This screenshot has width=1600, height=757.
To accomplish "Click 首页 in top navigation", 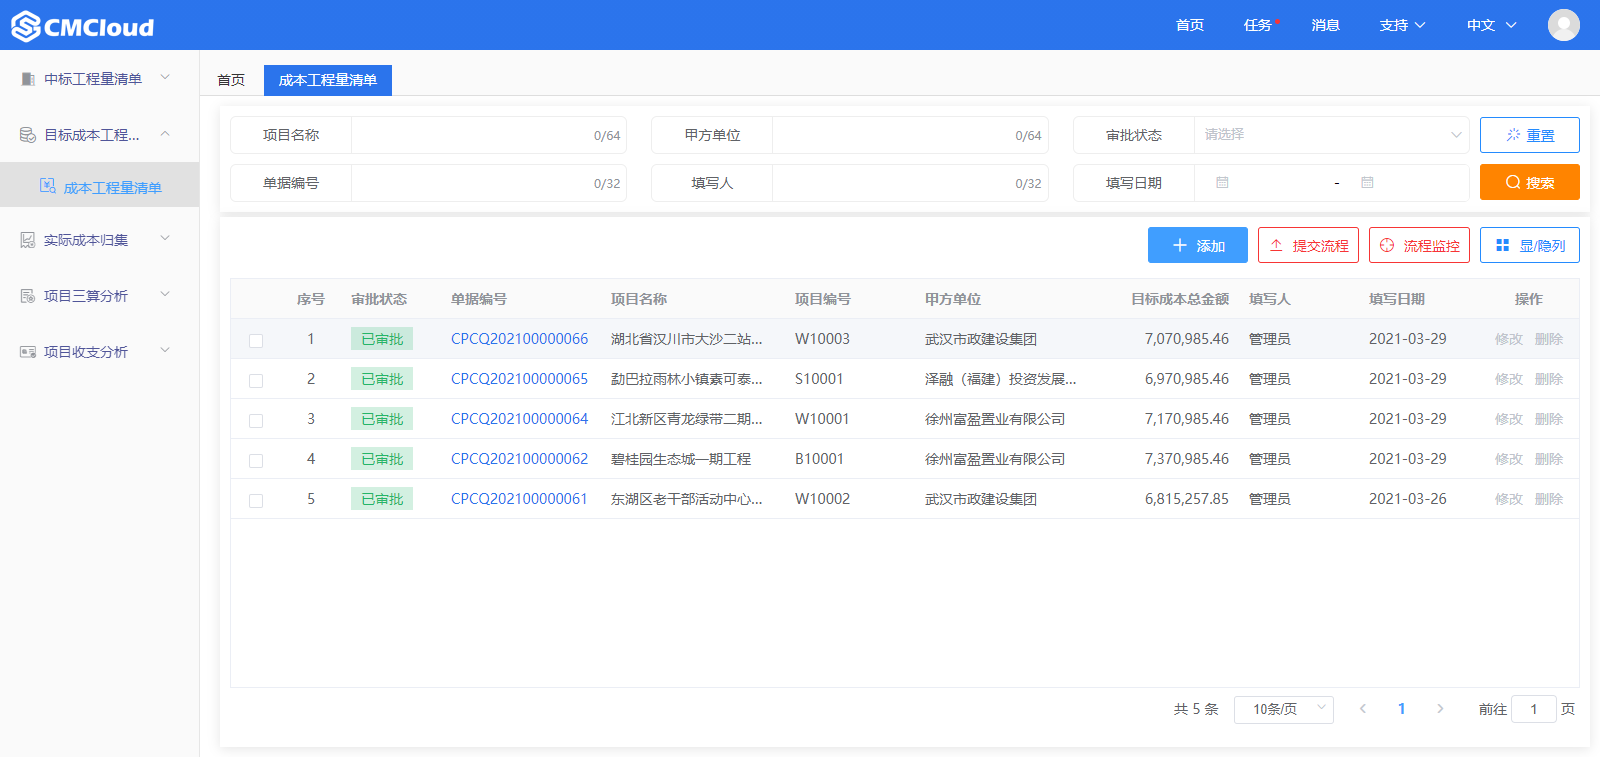I will tap(1190, 25).
